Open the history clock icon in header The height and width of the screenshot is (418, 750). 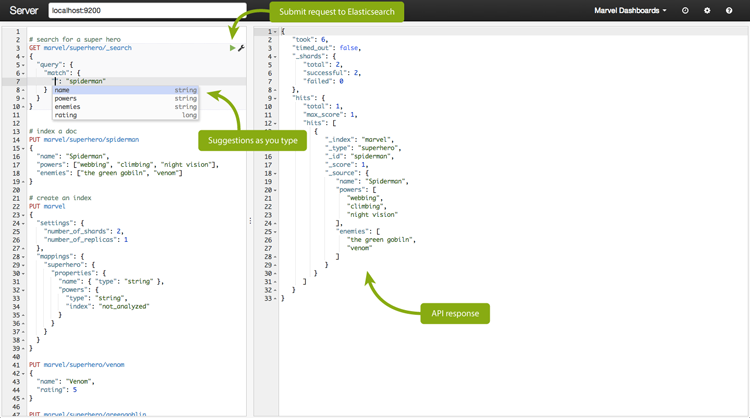pos(685,11)
